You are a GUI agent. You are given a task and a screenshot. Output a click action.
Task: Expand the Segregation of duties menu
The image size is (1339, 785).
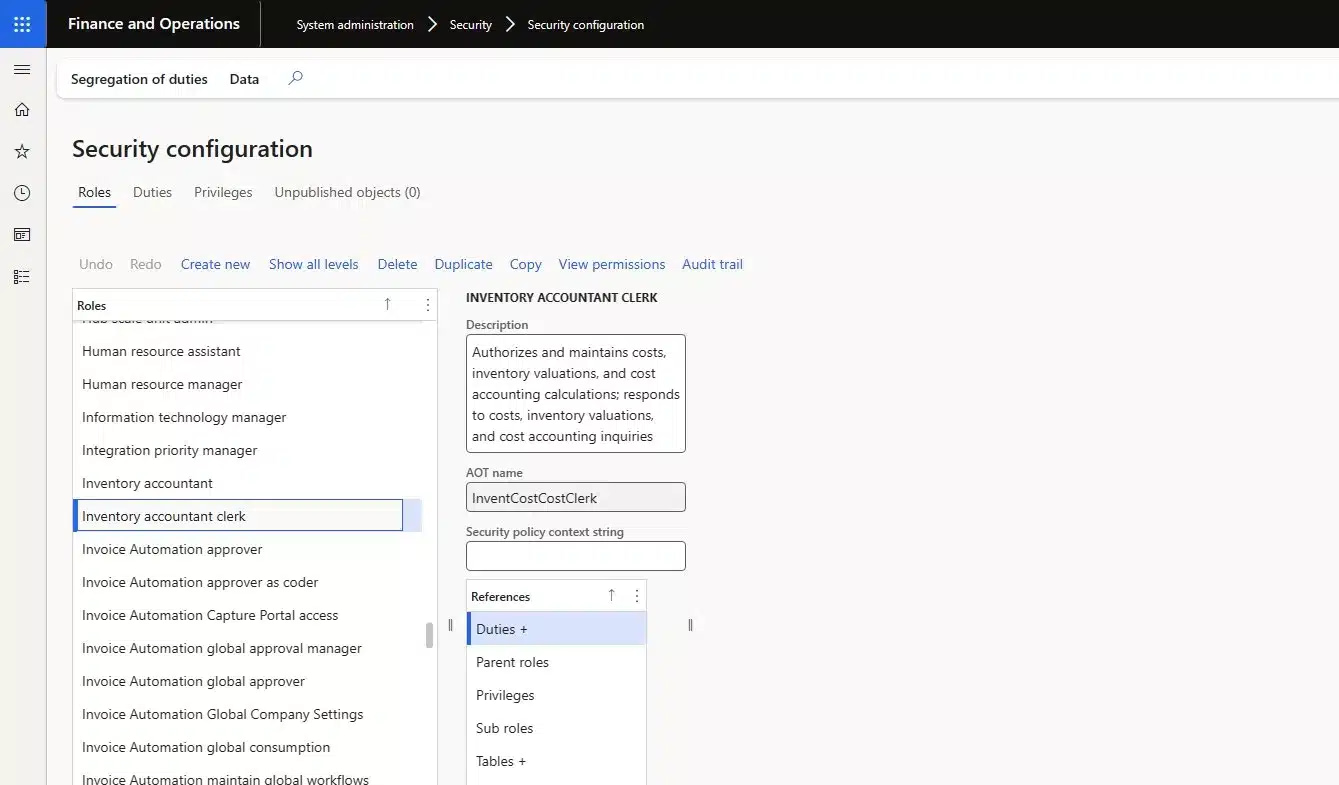pyautogui.click(x=139, y=79)
